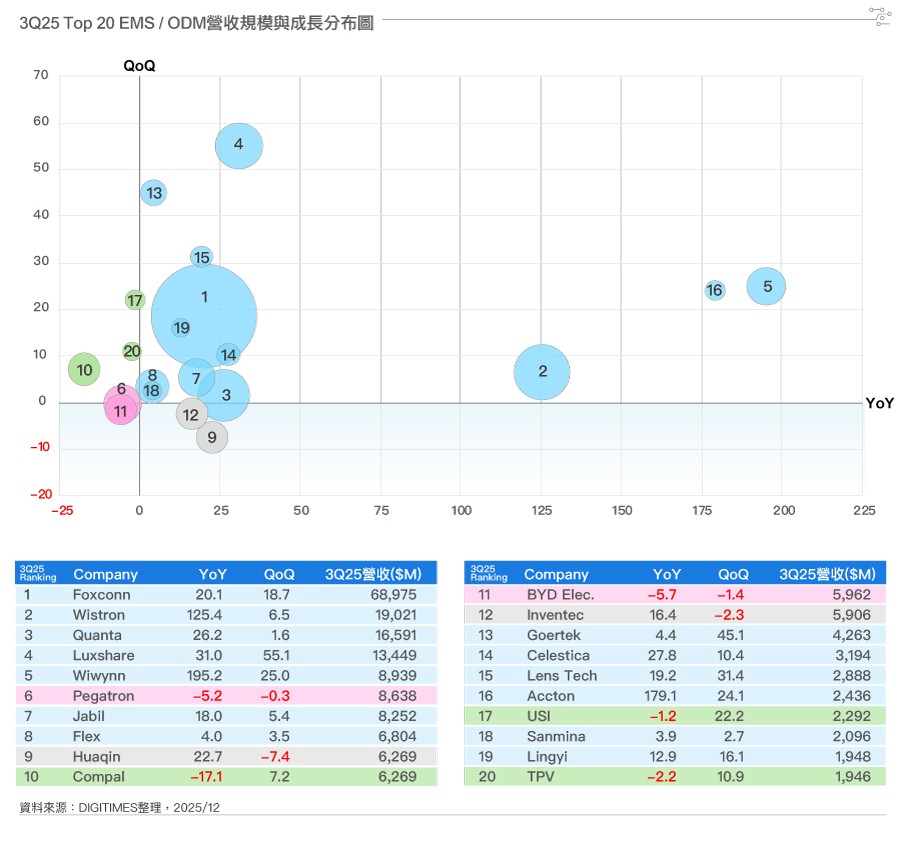The height and width of the screenshot is (842, 900).
Task: Click bubble 13 in the chart
Action: coord(153,193)
